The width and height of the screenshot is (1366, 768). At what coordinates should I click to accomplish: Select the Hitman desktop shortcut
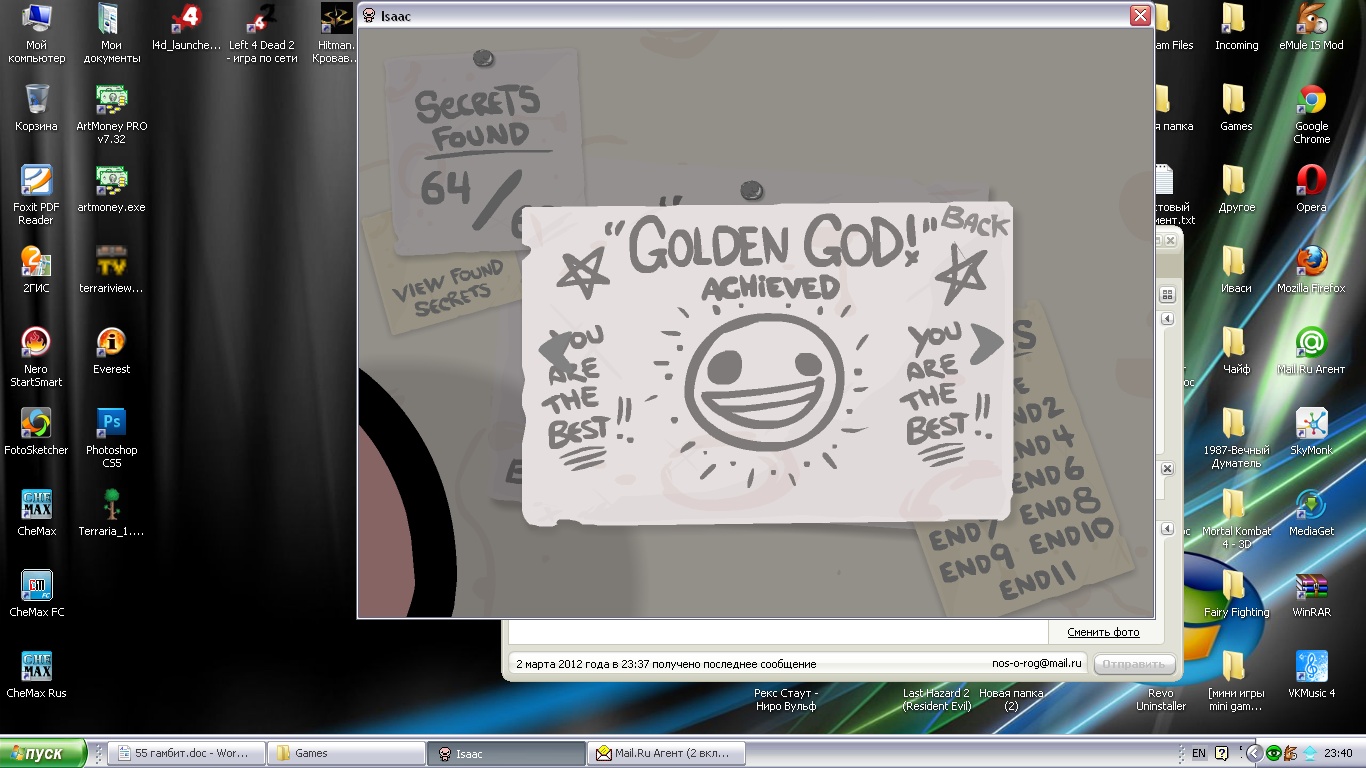336,34
